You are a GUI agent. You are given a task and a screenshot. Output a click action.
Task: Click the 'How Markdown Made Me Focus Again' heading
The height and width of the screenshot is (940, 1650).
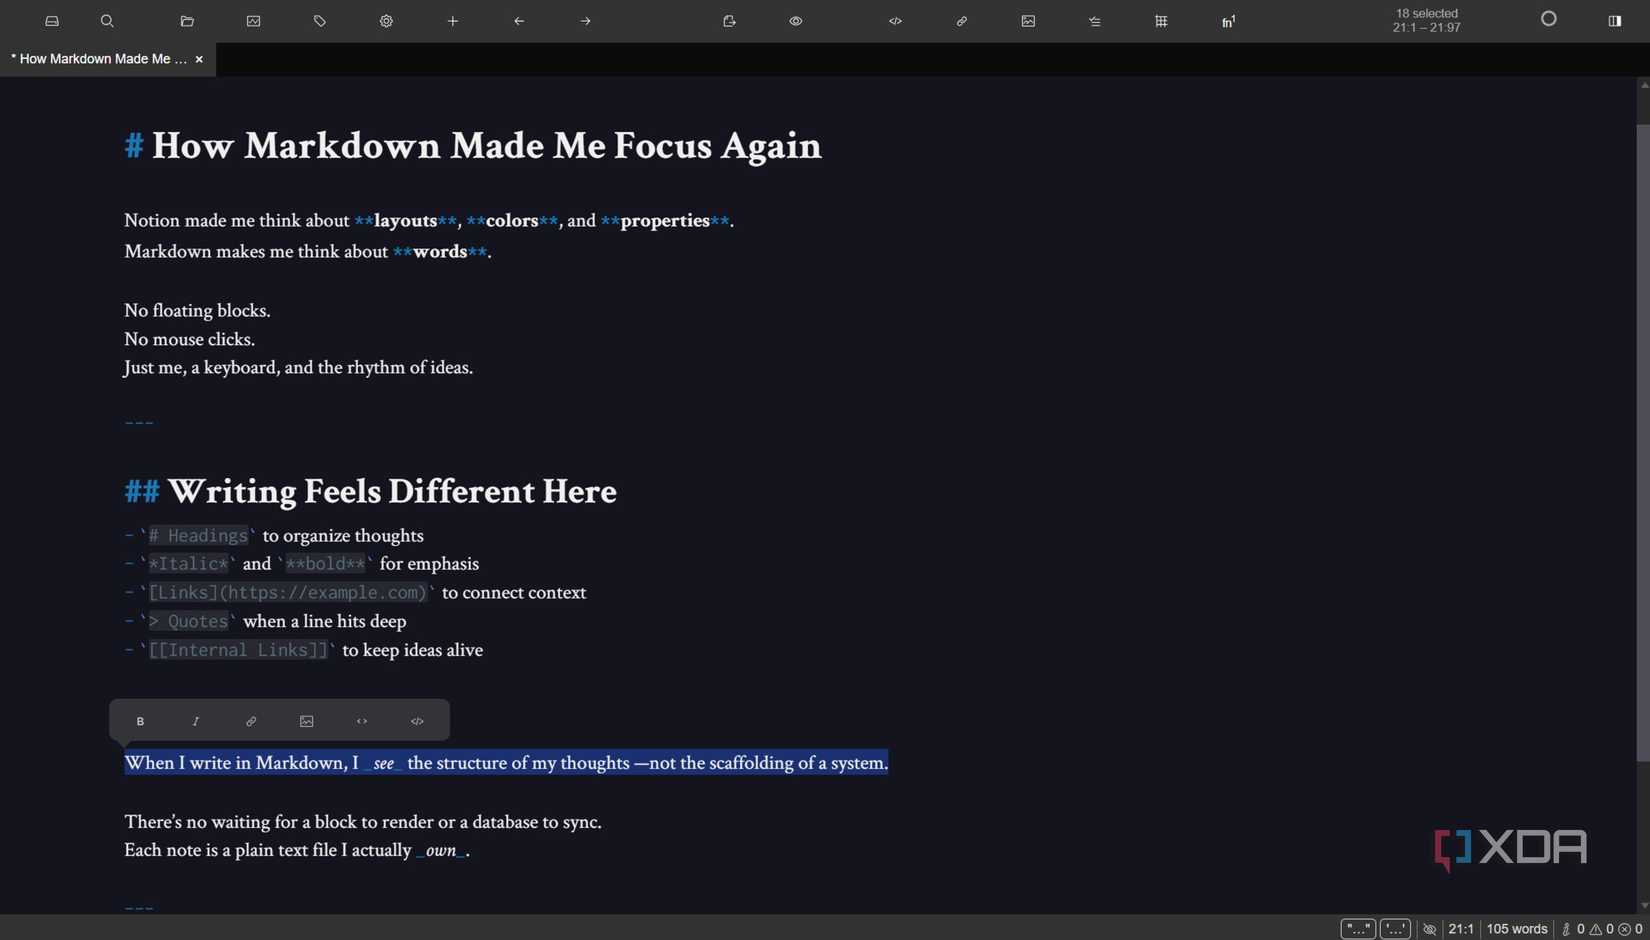[x=486, y=146]
